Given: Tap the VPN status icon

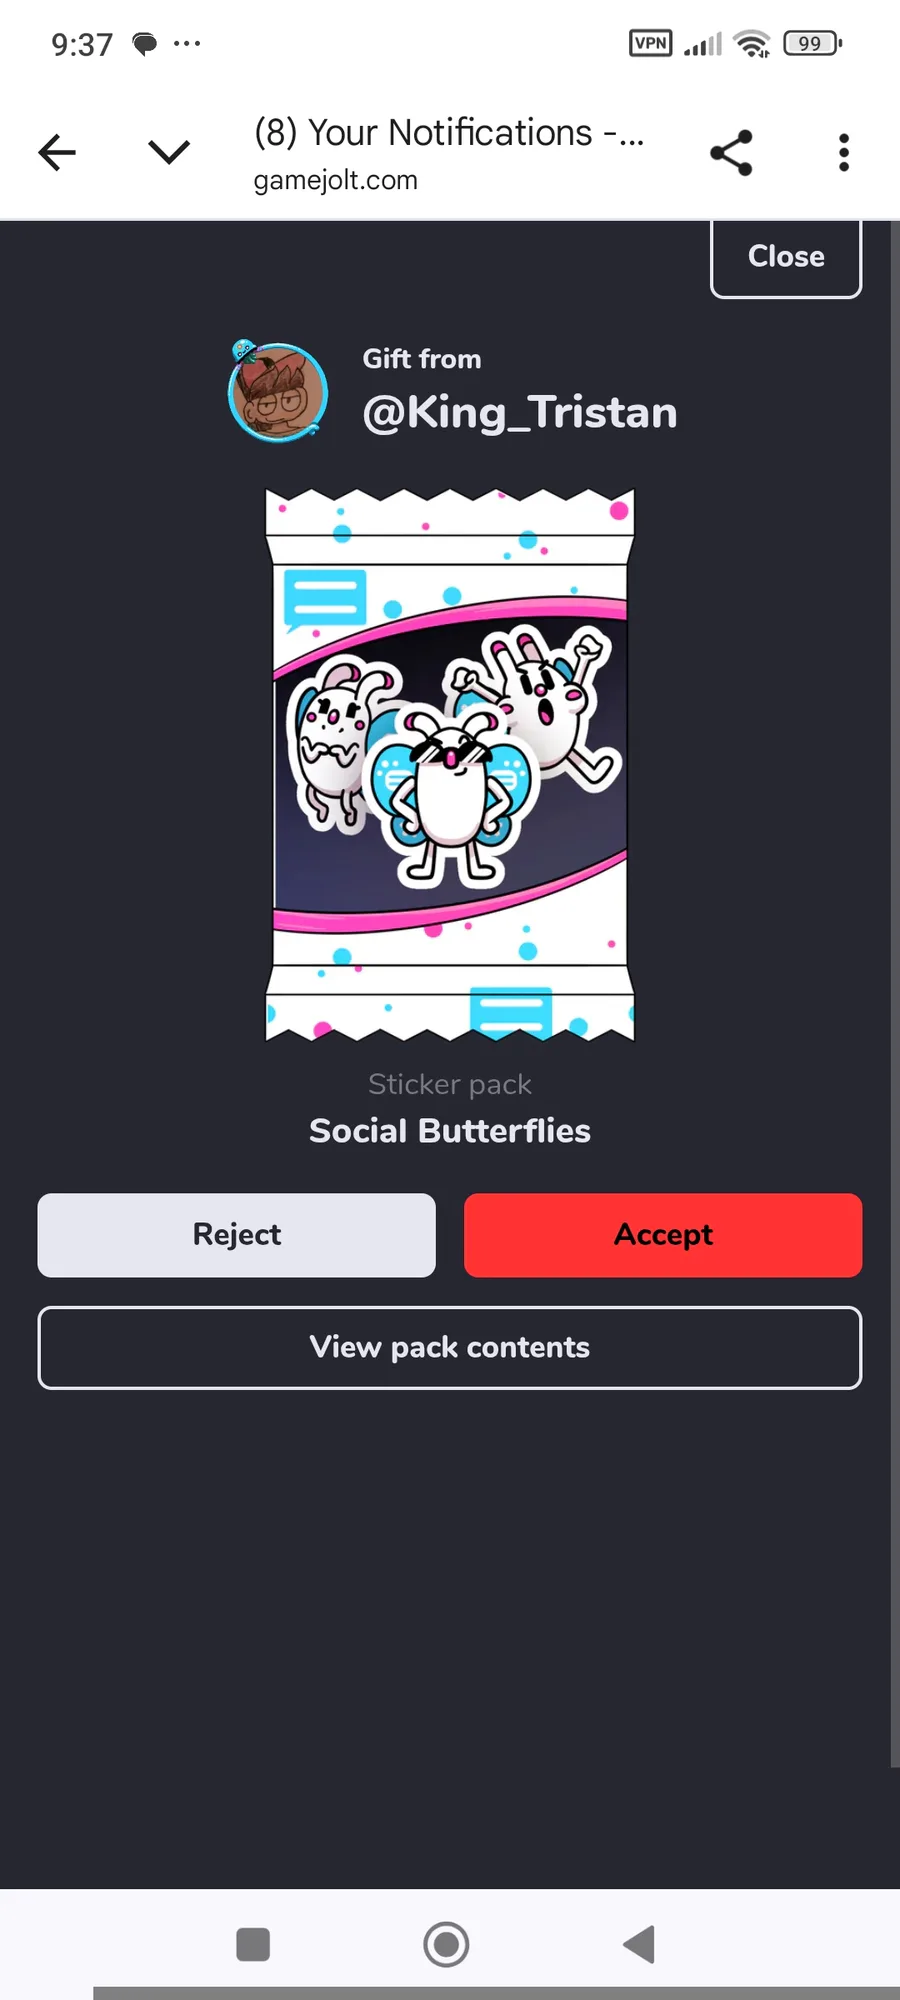Looking at the screenshot, I should 651,43.
